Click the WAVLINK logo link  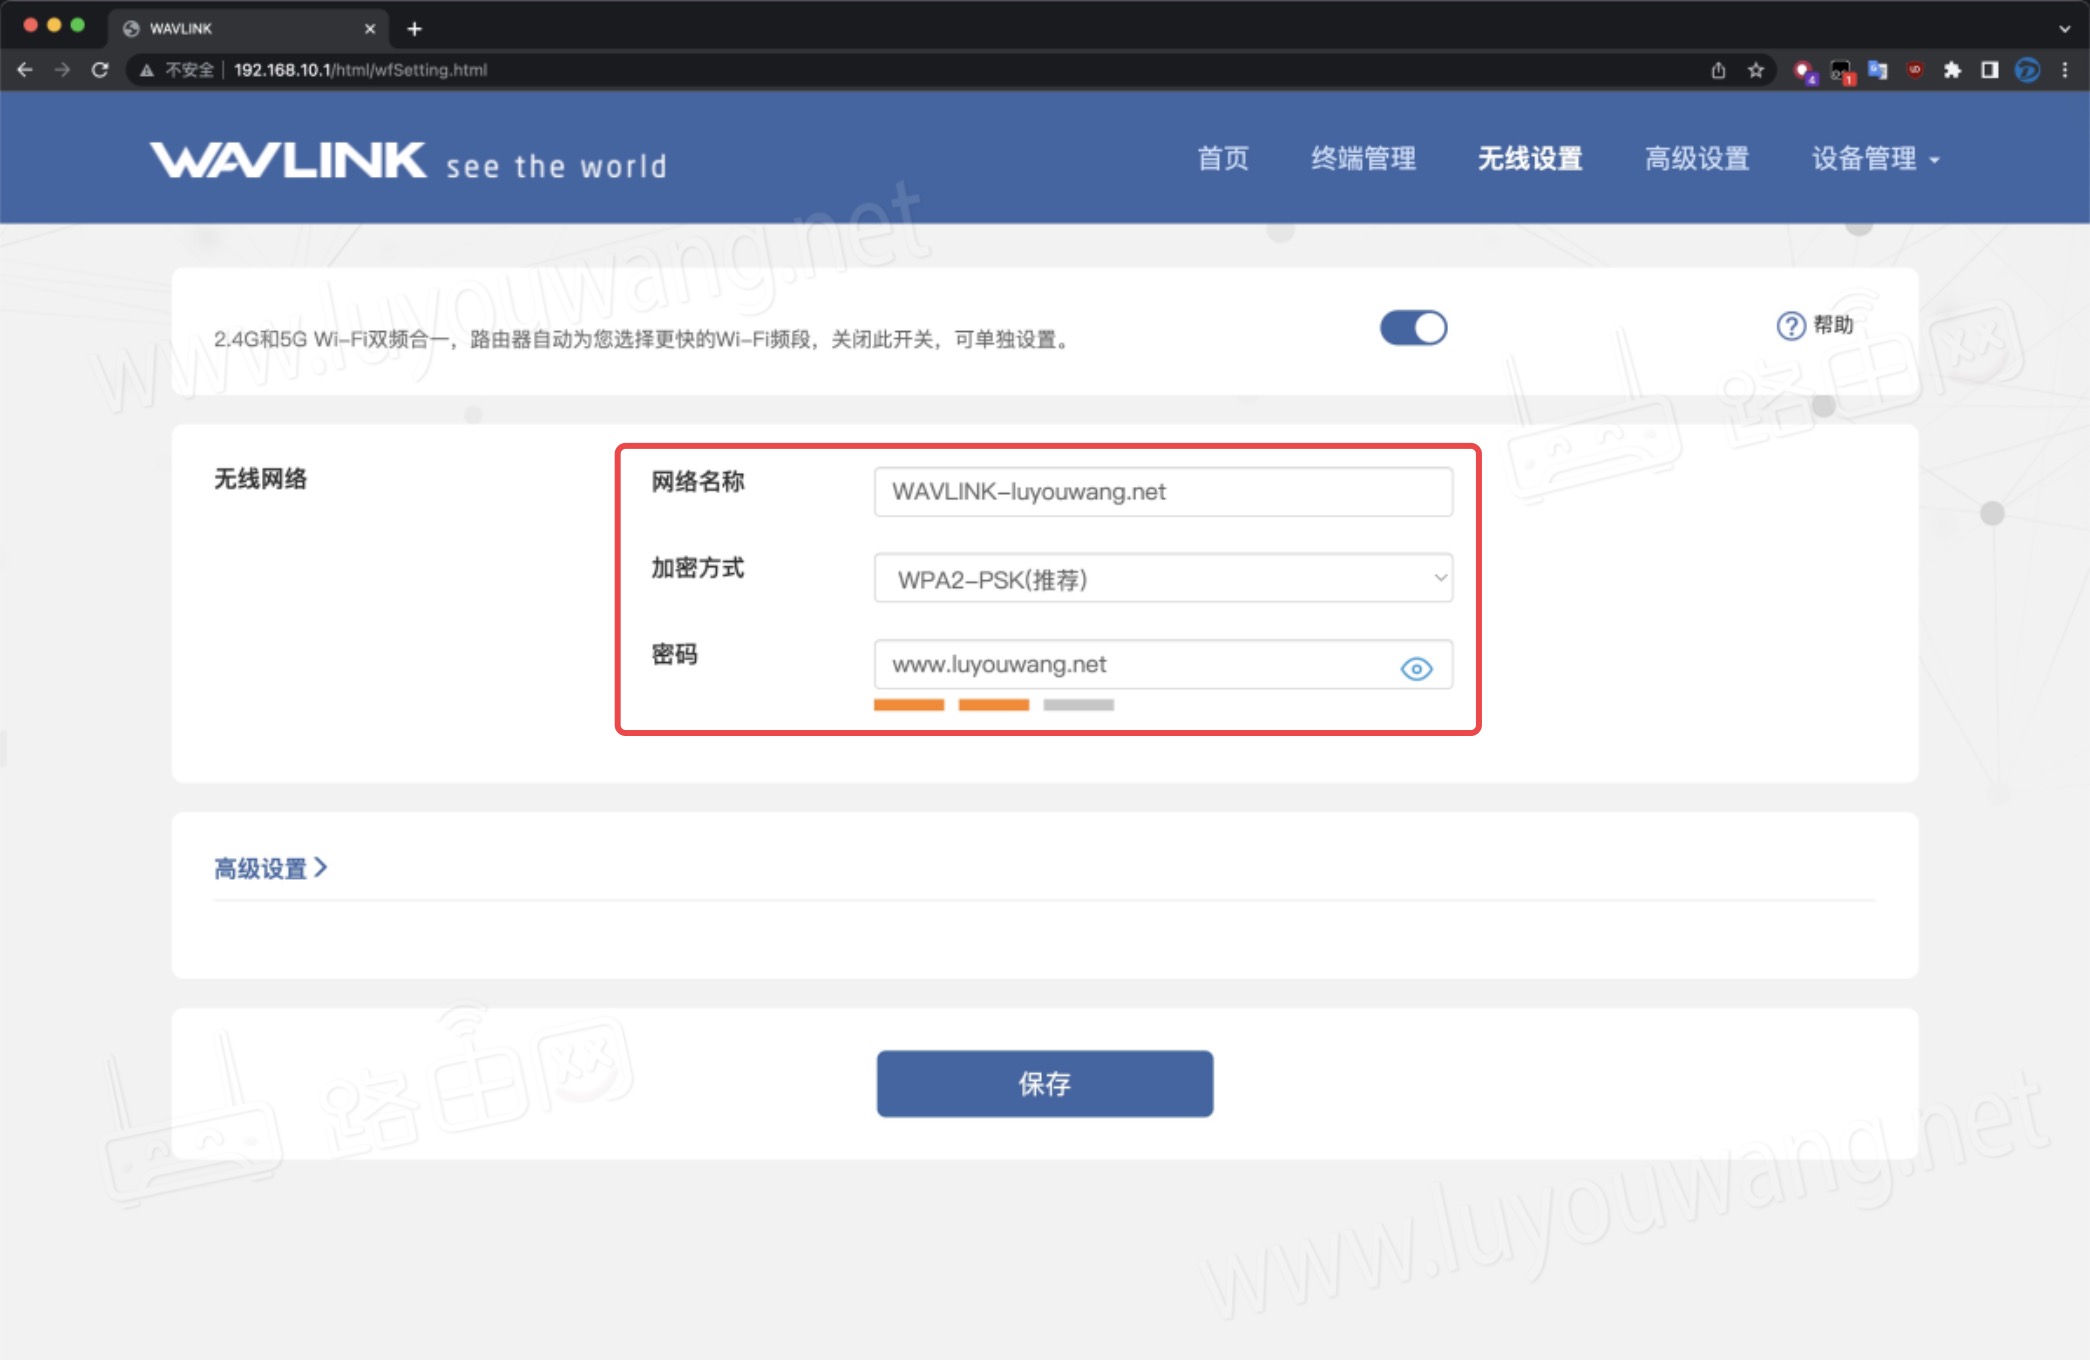pos(288,158)
